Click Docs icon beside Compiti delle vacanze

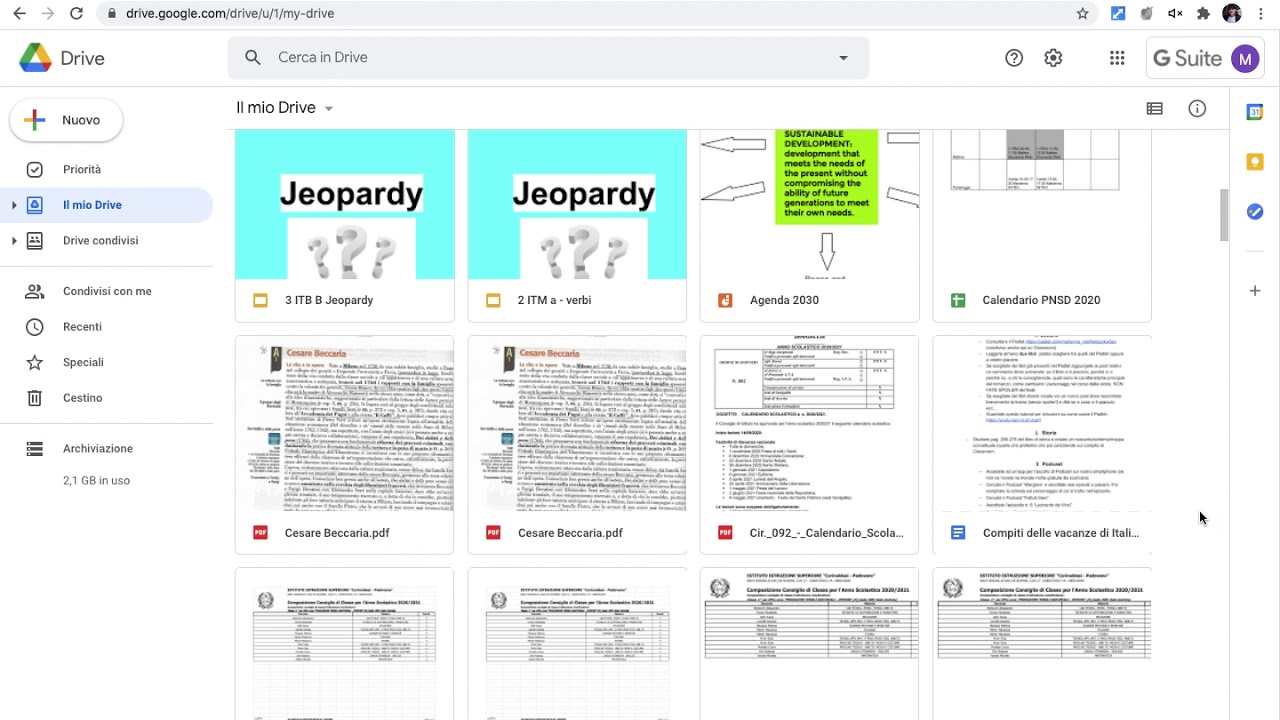click(958, 533)
